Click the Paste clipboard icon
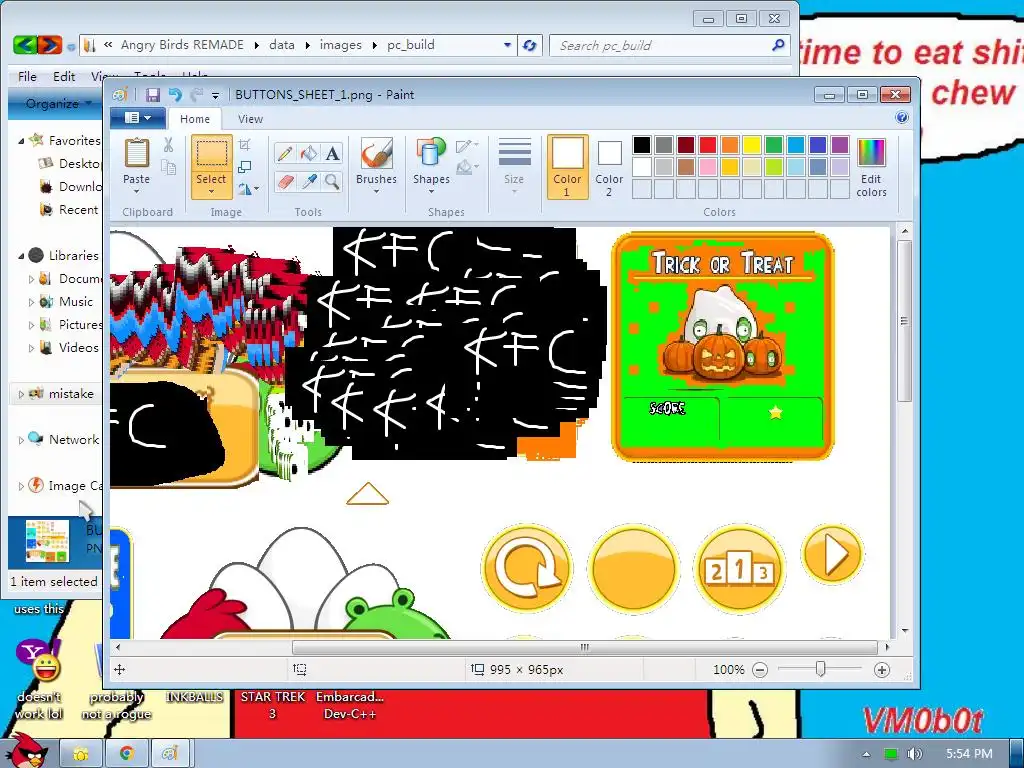 [136, 153]
